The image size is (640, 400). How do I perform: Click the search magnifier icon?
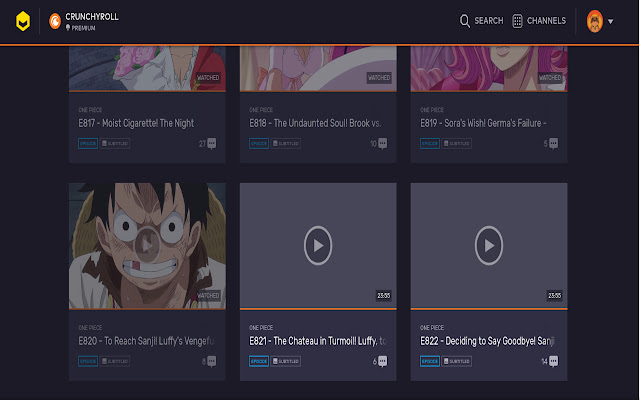coord(464,21)
